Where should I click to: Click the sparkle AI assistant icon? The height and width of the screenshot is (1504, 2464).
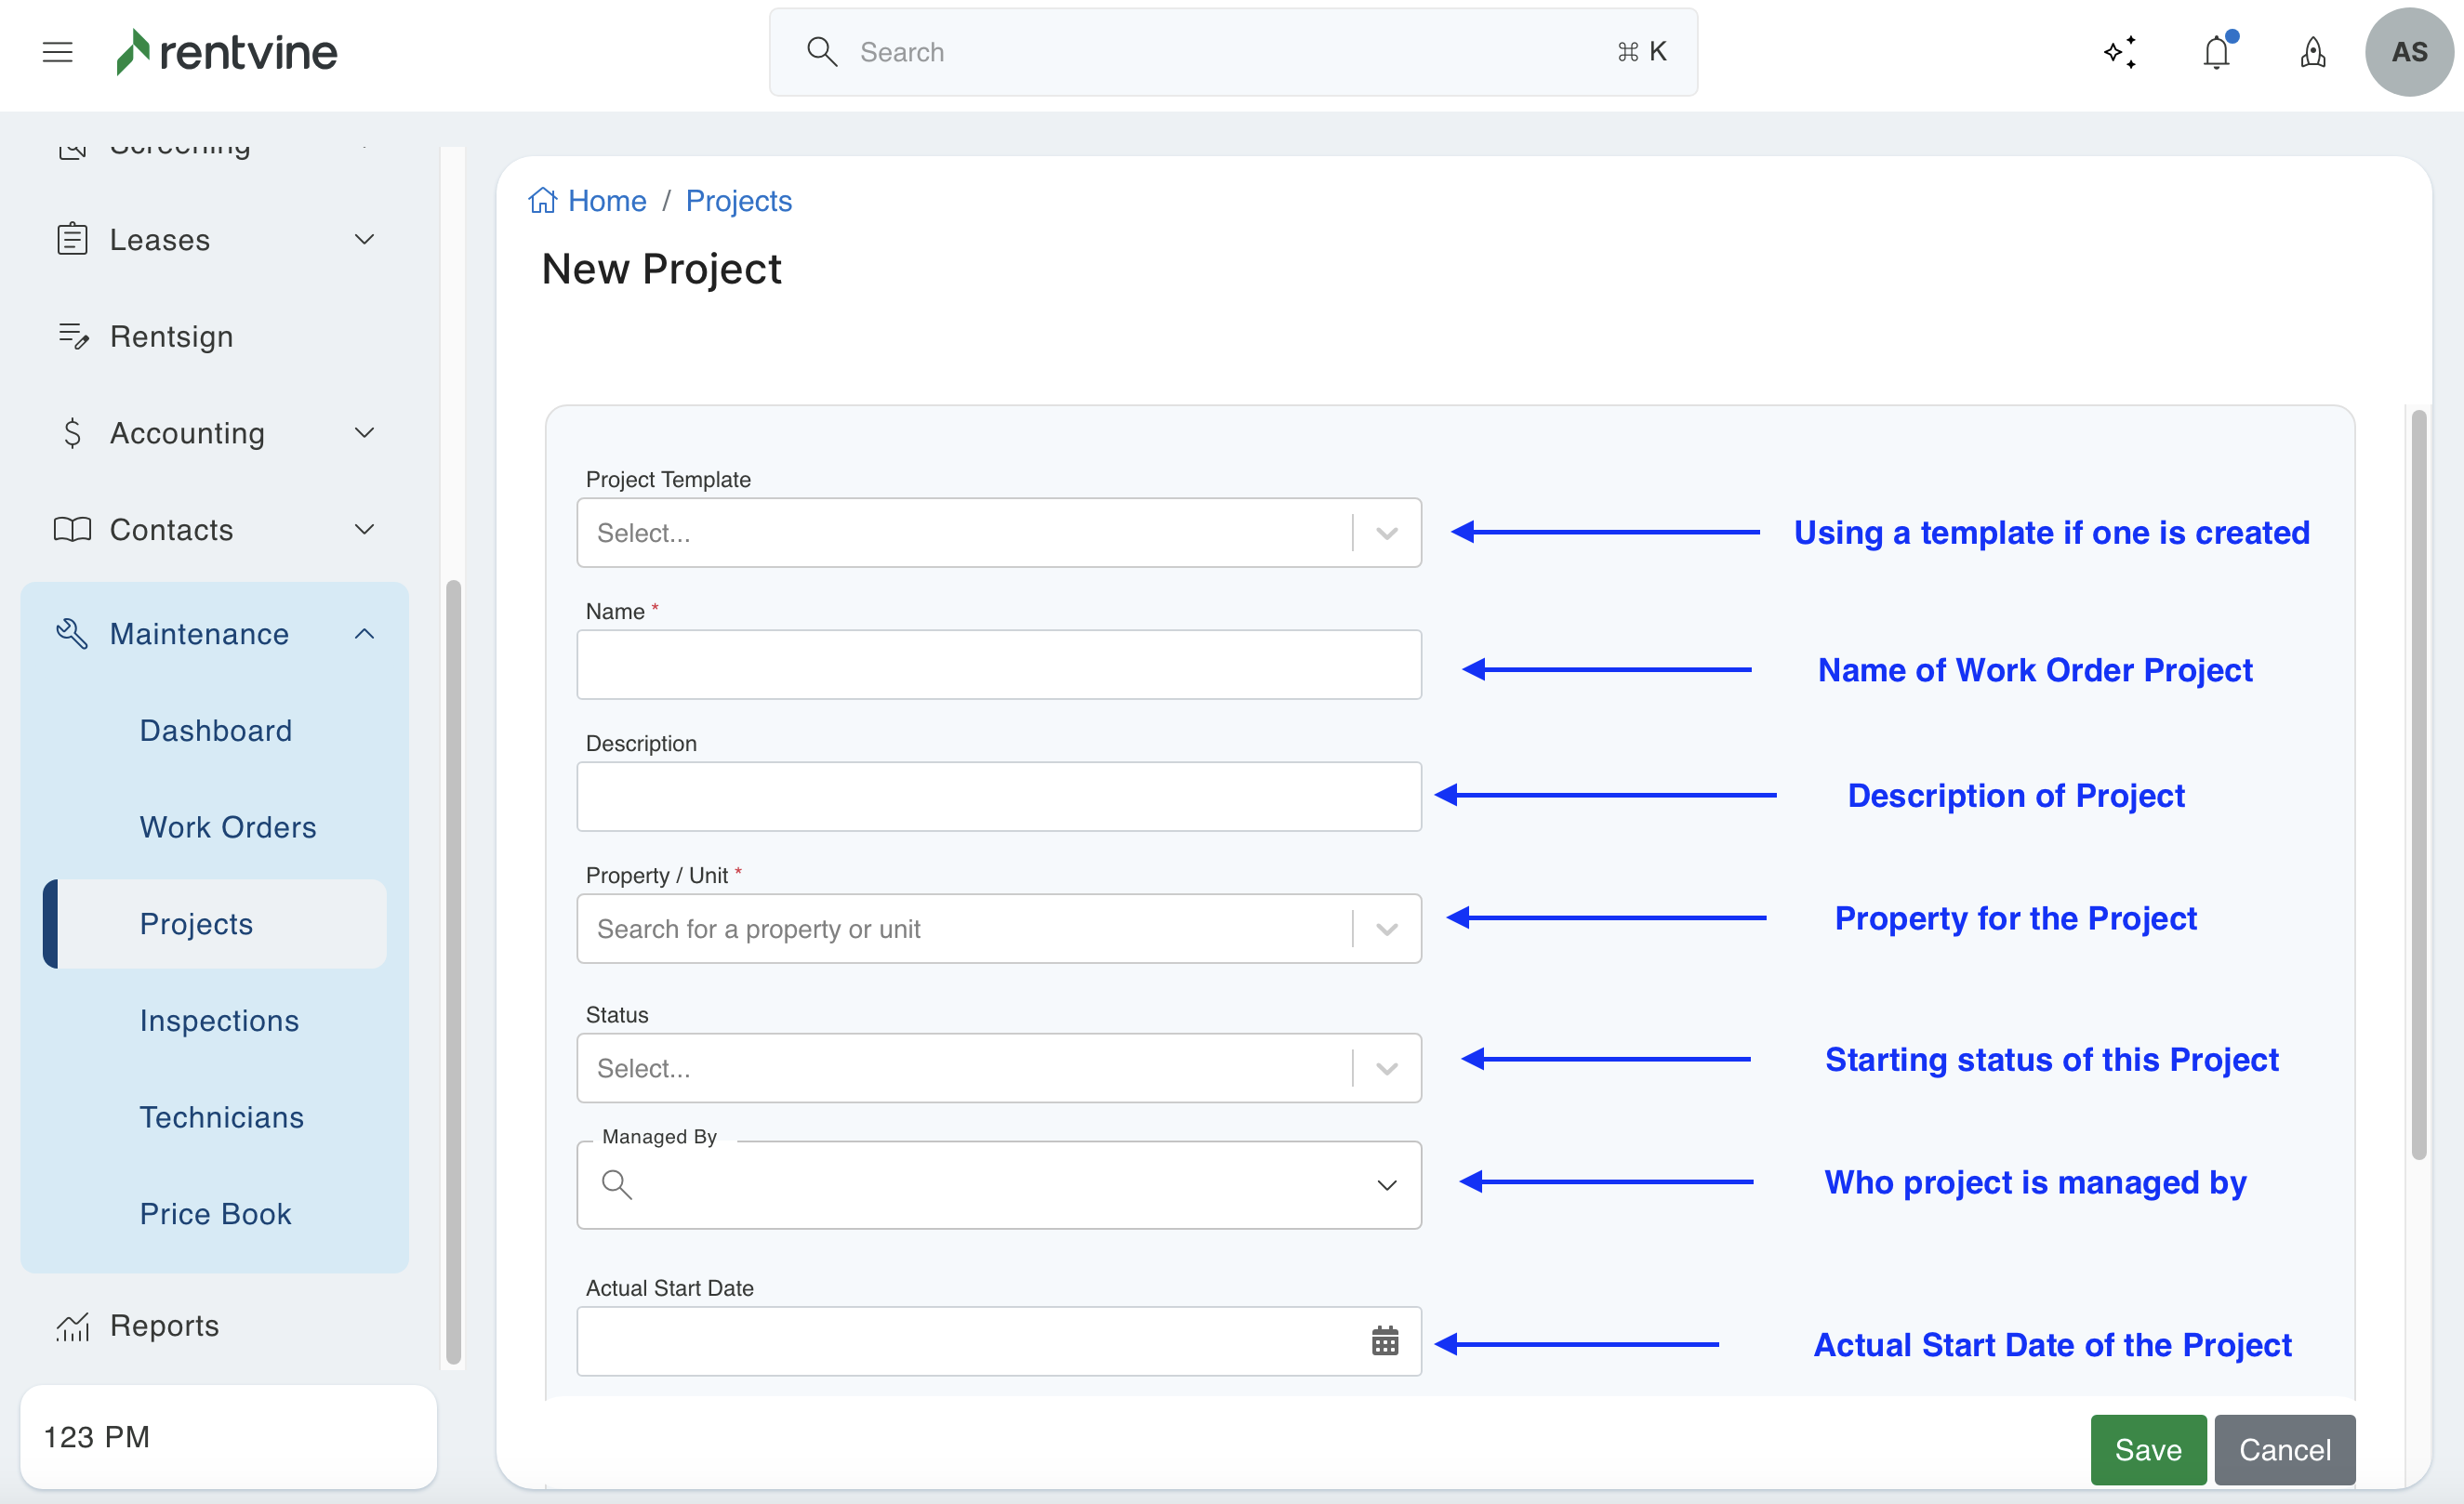click(2119, 52)
